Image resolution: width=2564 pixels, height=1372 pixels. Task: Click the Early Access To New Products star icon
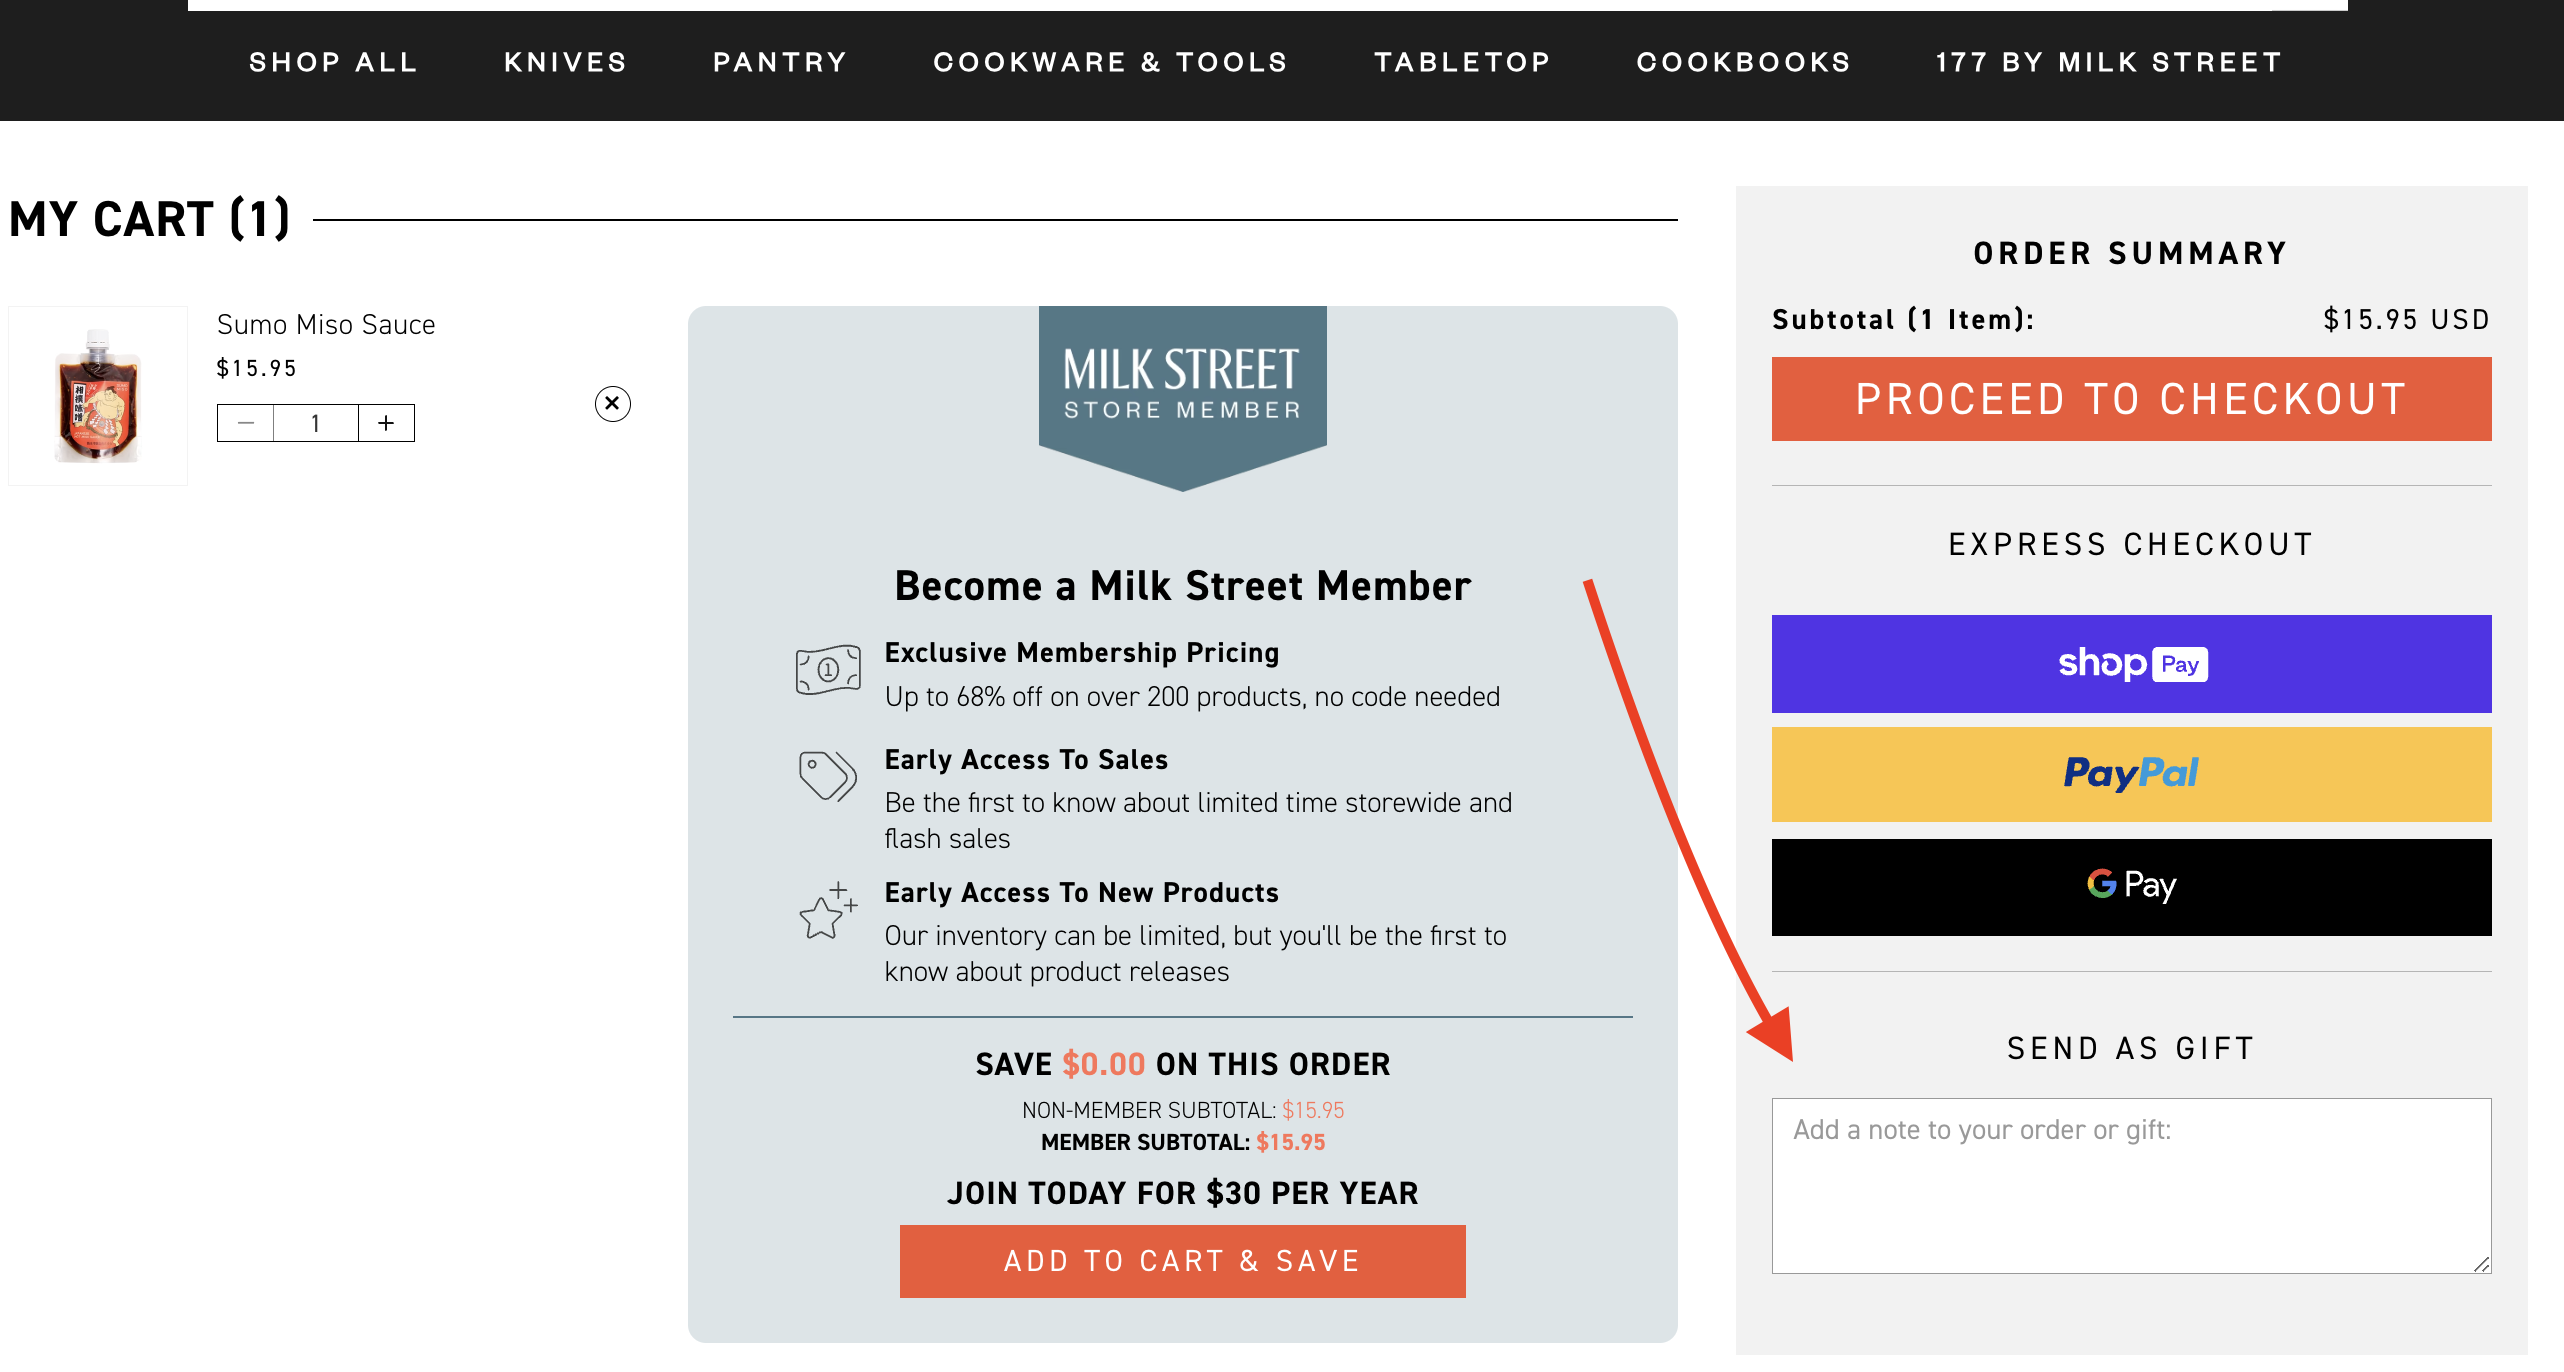(828, 910)
